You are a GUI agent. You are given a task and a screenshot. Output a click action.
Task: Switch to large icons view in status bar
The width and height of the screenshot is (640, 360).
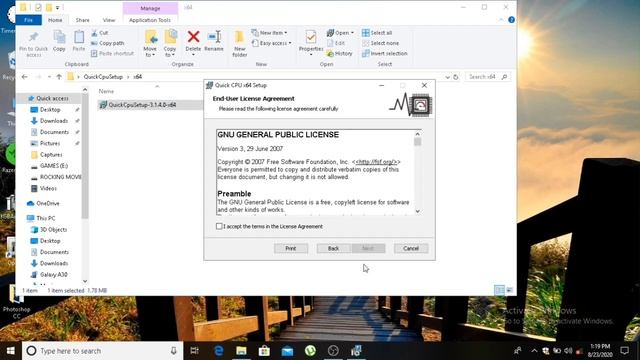510,290
